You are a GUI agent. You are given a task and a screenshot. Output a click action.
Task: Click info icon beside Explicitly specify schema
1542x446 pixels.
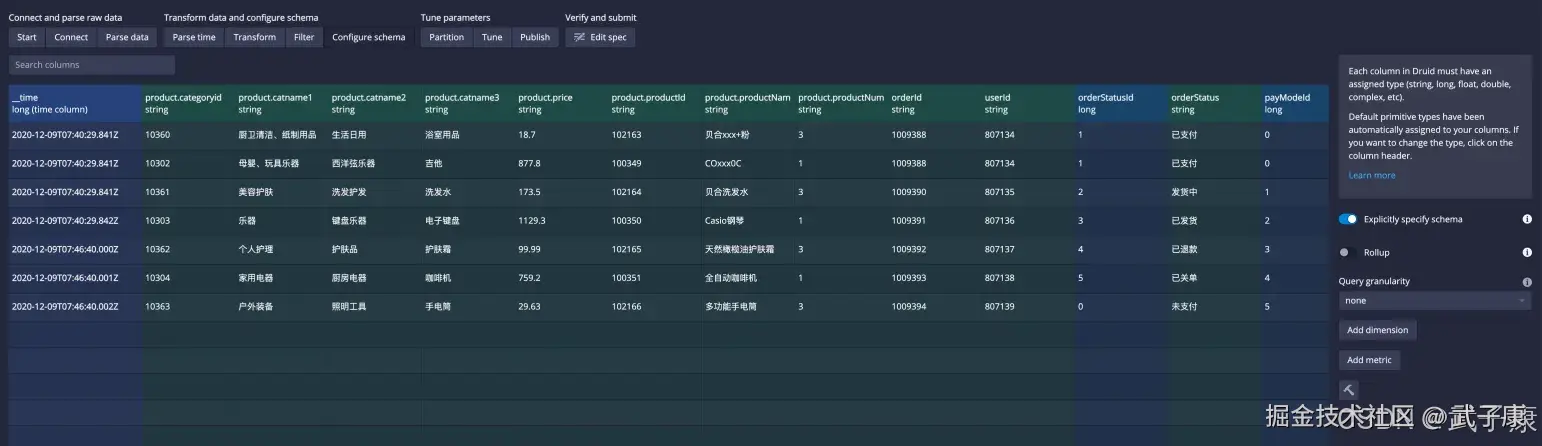[x=1527, y=219]
